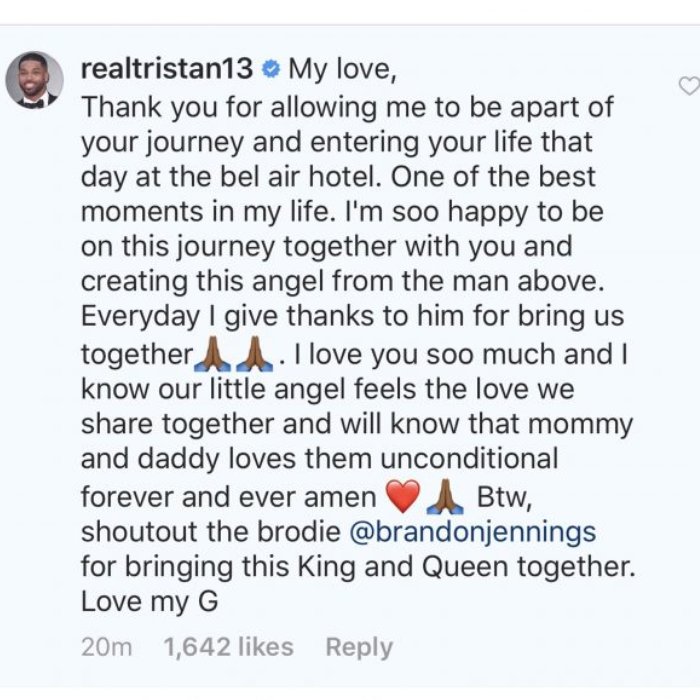
Task: Click 'shoutout the brodie' text
Action: click(211, 532)
